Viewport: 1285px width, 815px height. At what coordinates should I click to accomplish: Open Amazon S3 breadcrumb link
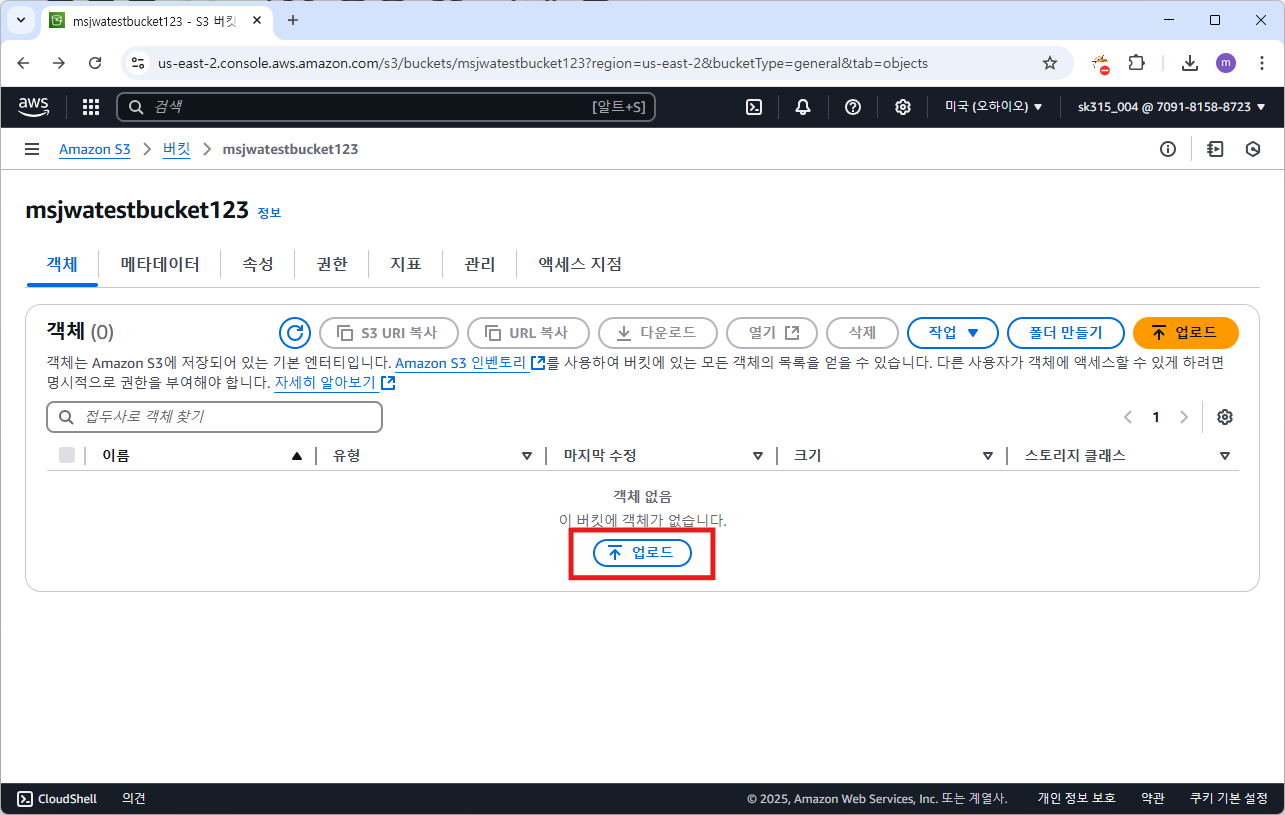[x=95, y=149]
